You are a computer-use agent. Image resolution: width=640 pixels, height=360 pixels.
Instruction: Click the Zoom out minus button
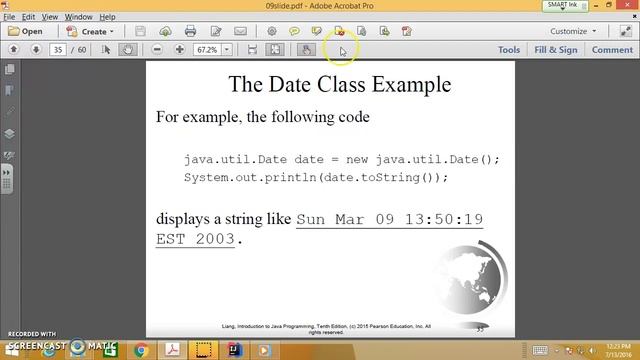click(x=157, y=49)
